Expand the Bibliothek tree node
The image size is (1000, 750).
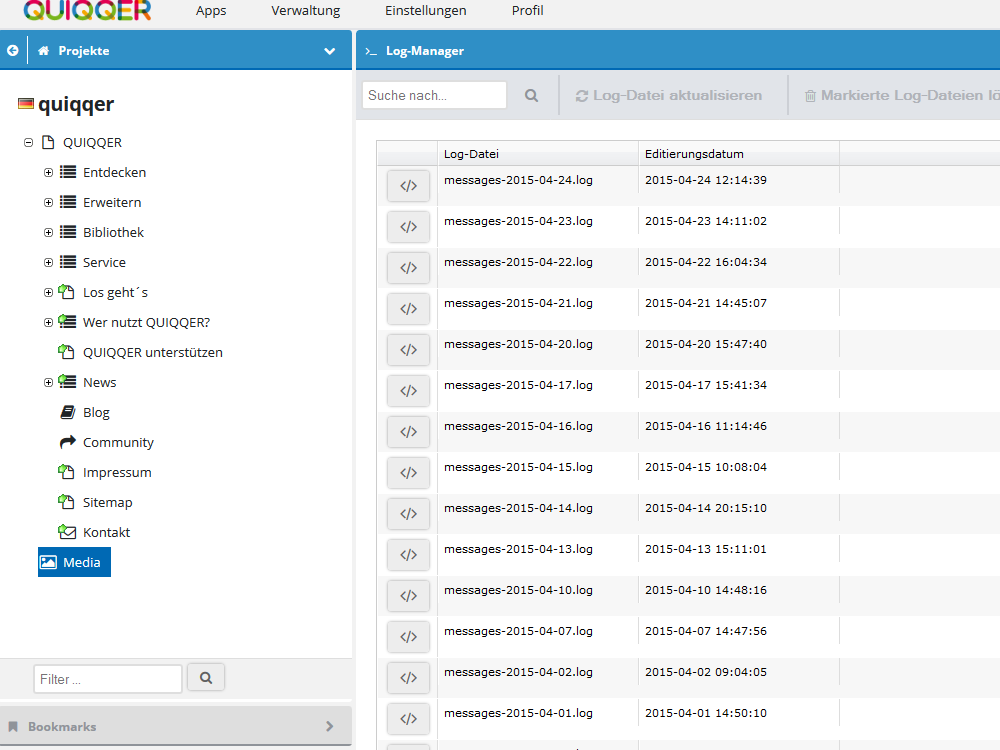click(x=48, y=232)
